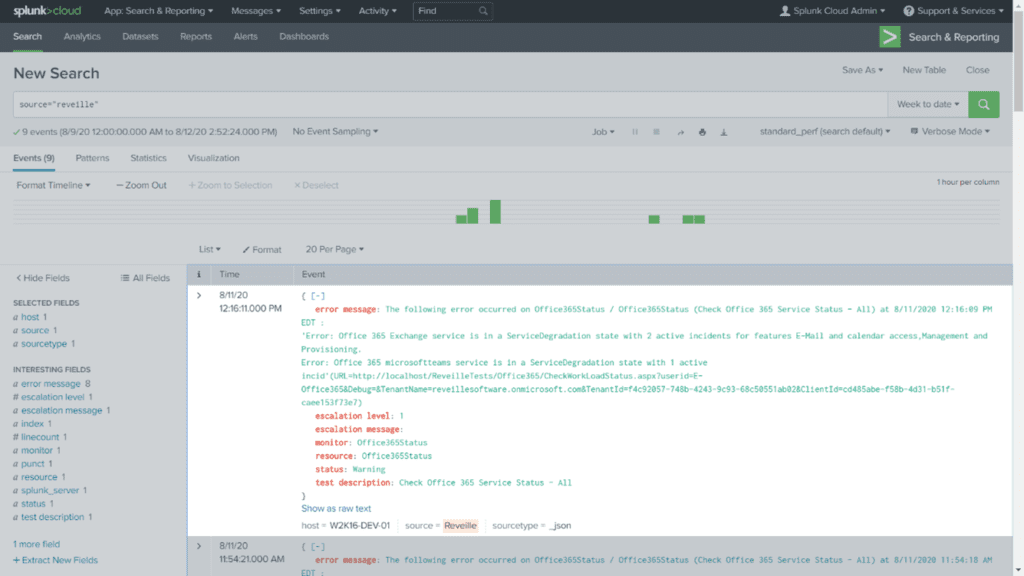Open the No Event Sampling dropdown
Image resolution: width=1024 pixels, height=576 pixels.
click(335, 131)
